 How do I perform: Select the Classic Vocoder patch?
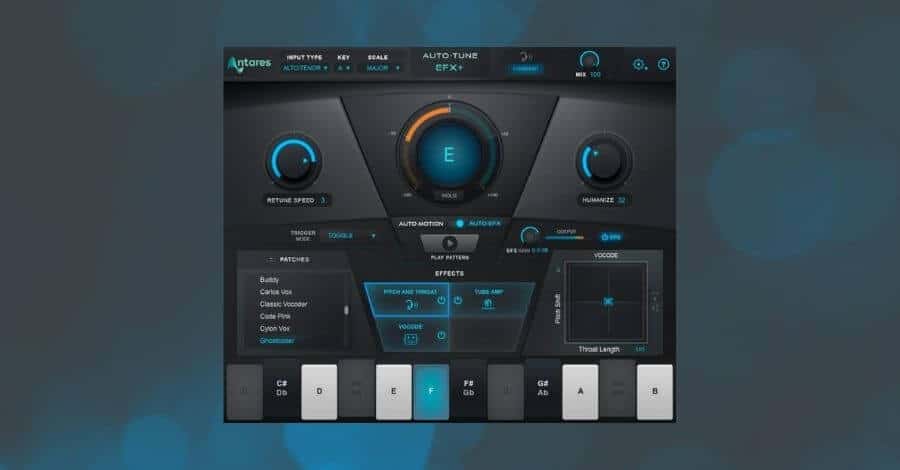pyautogui.click(x=284, y=304)
